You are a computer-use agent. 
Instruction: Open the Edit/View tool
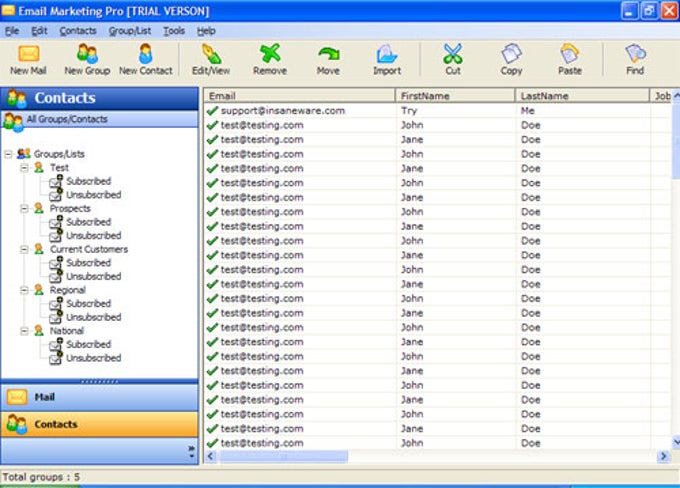tap(211, 59)
